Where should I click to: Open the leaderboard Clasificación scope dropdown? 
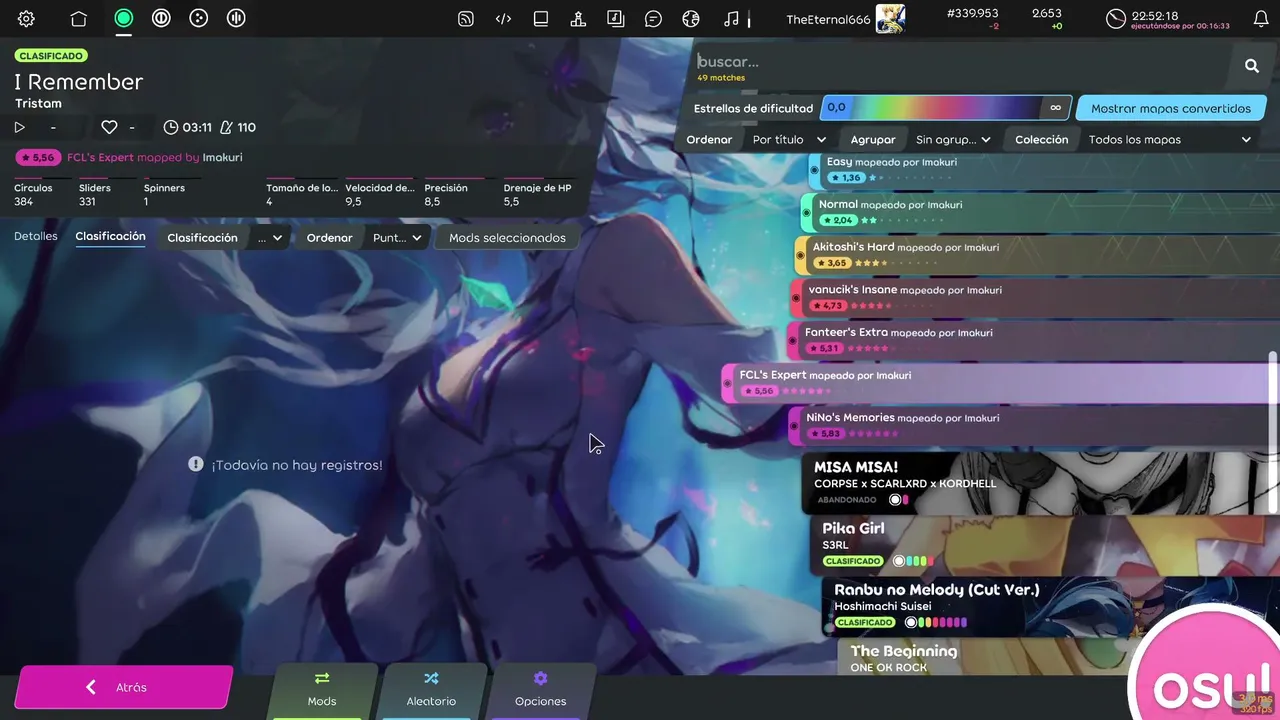[x=269, y=238]
